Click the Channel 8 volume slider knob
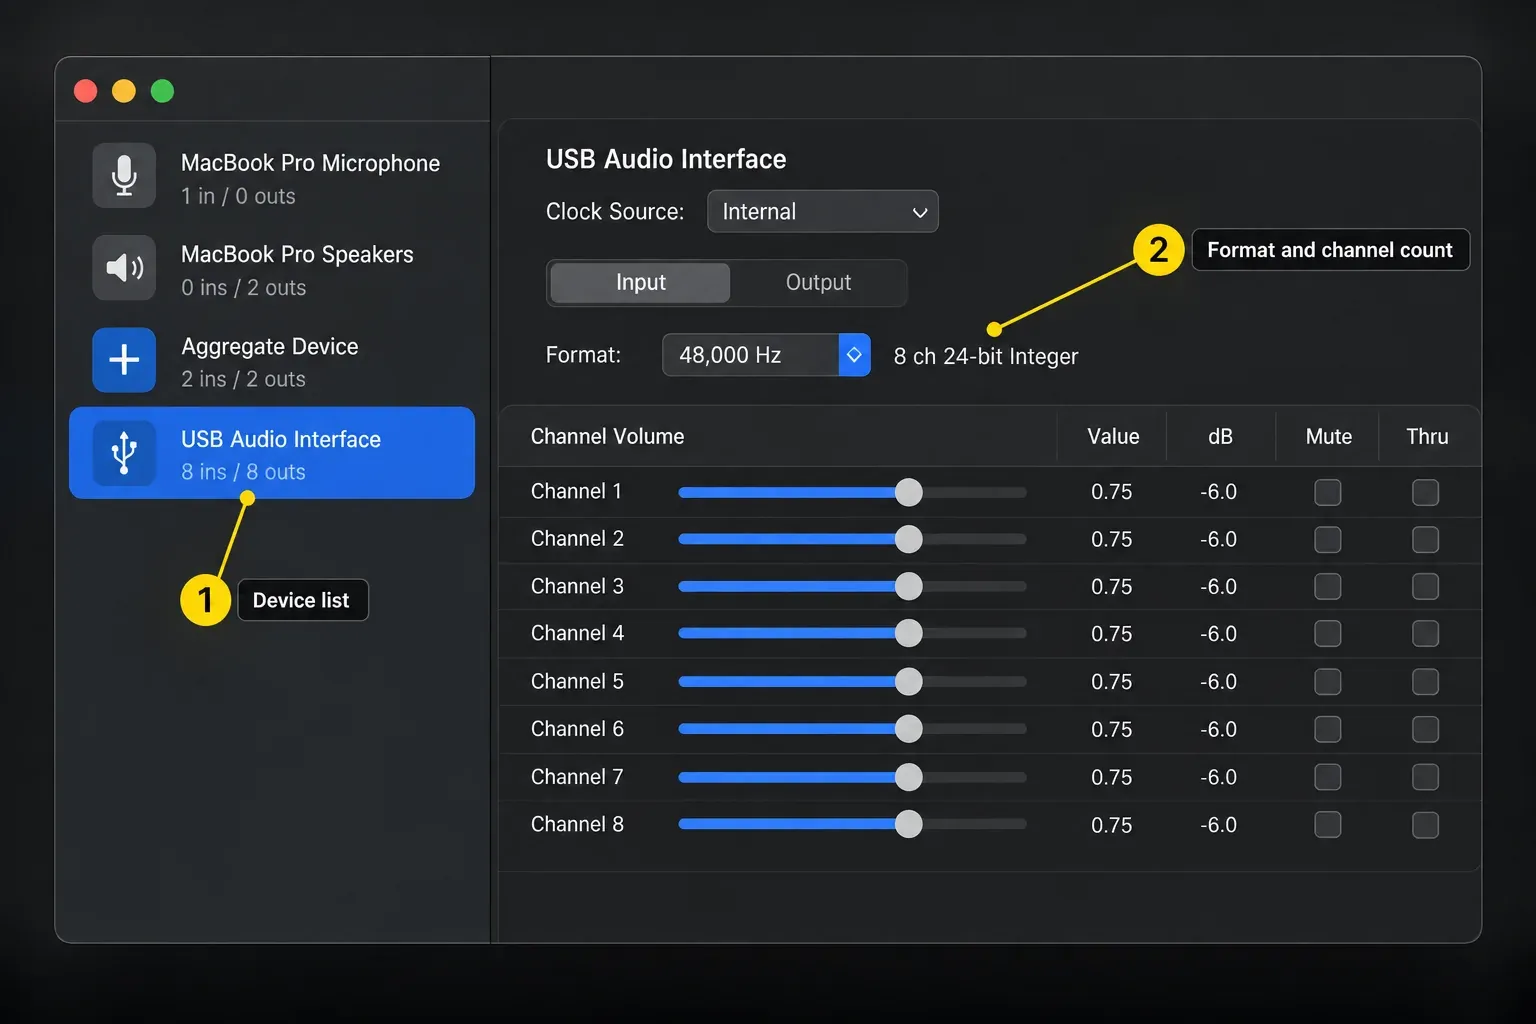 909,824
